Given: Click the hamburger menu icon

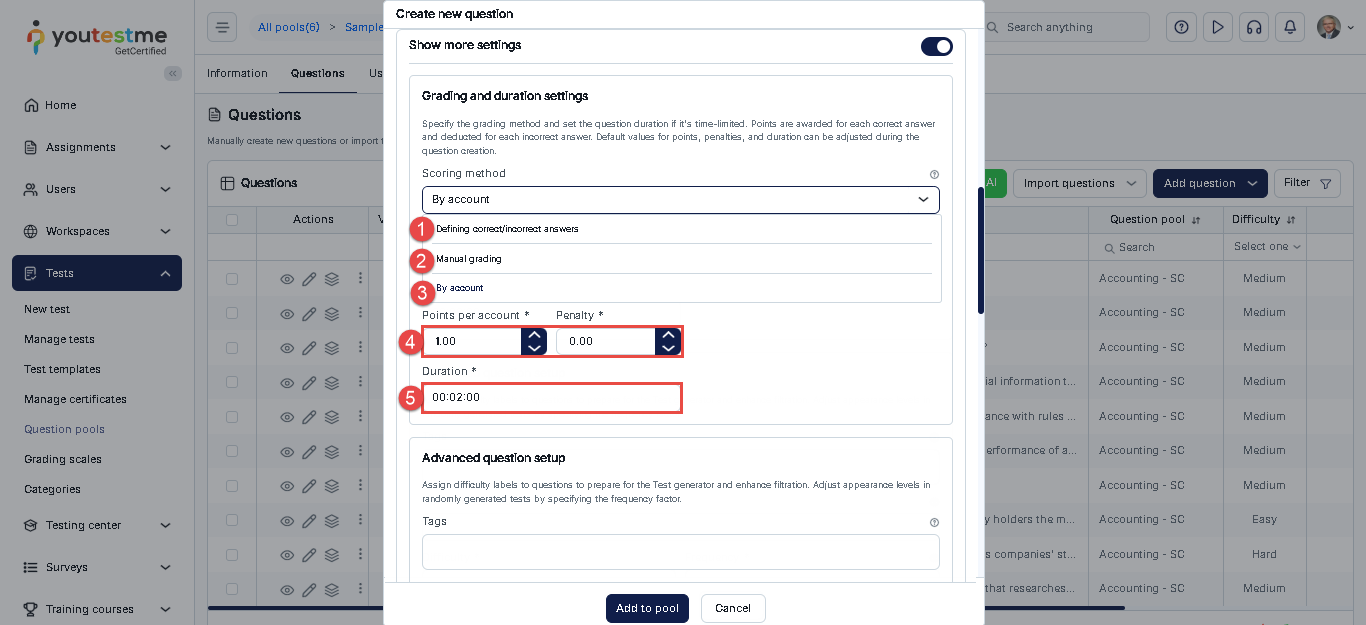Looking at the screenshot, I should 222,27.
